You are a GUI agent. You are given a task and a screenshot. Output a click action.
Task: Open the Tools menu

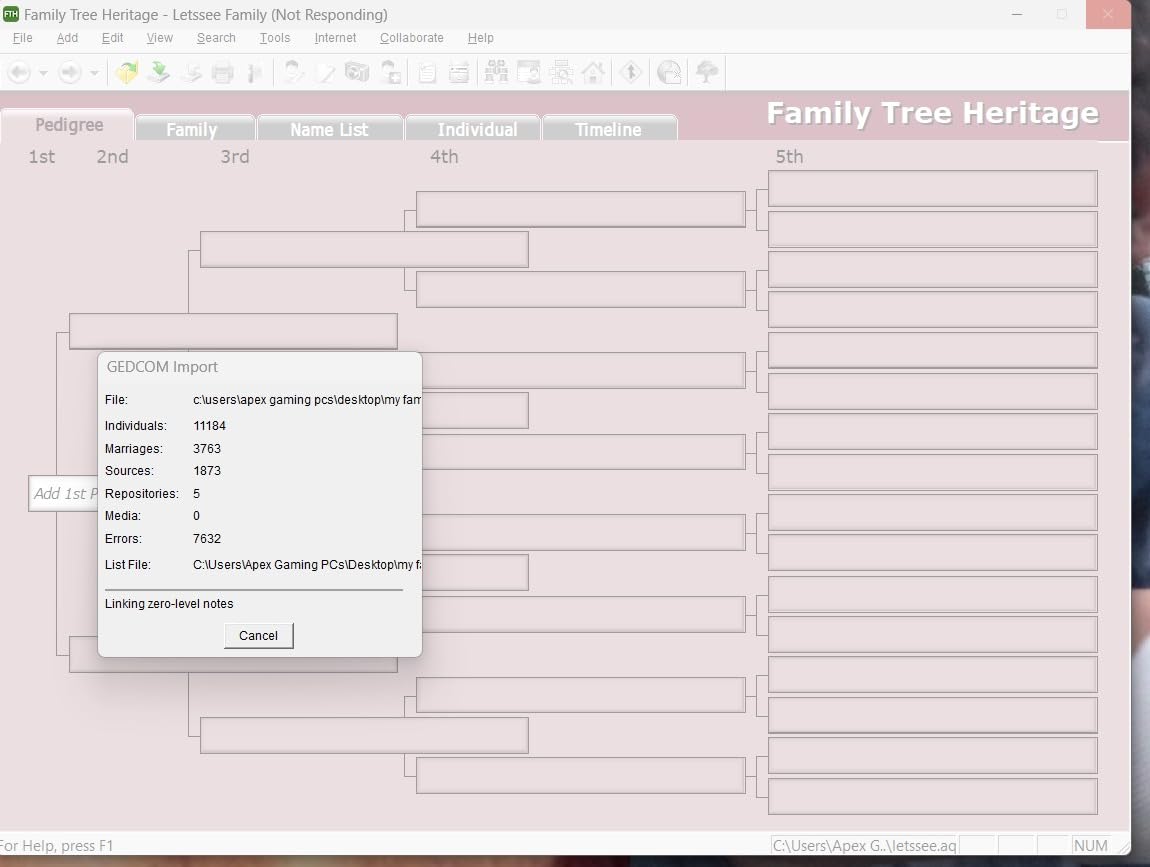[274, 37]
